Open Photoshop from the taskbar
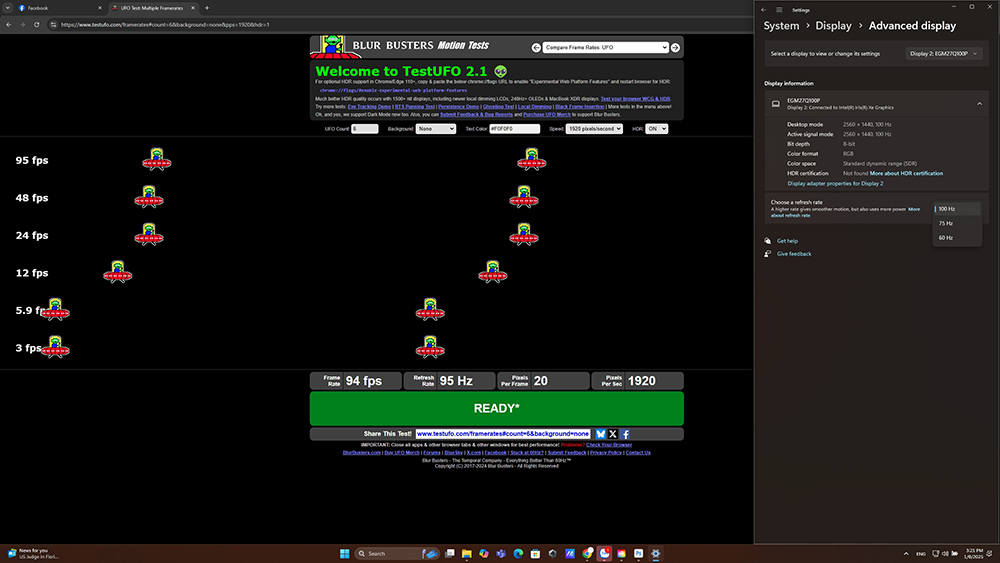This screenshot has height=563, width=1000. click(638, 553)
